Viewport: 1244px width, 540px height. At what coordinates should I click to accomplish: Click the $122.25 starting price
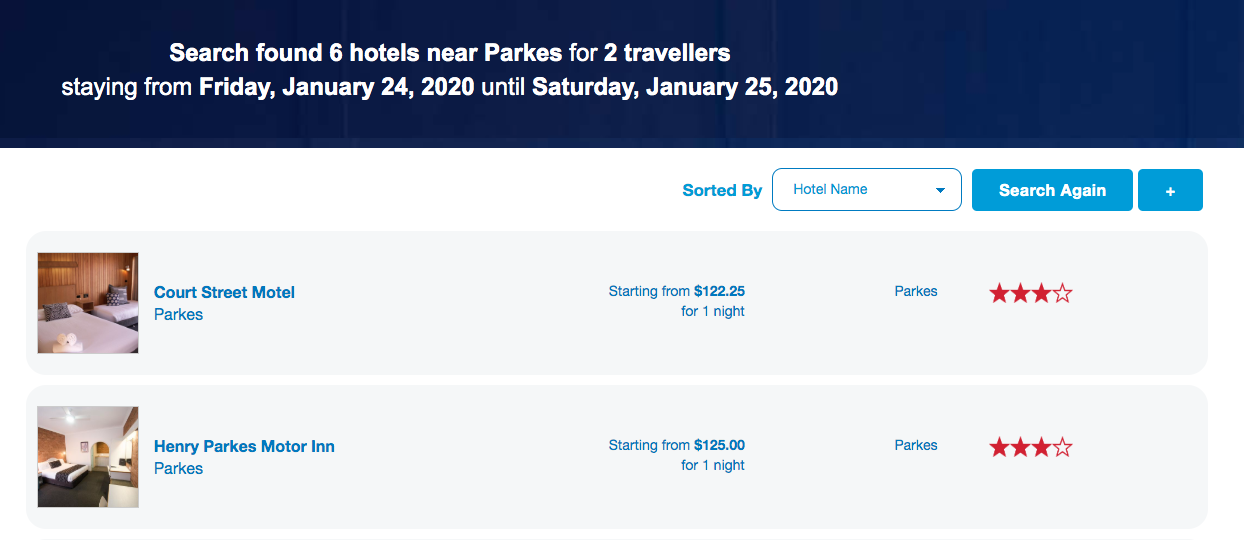pyautogui.click(x=719, y=291)
